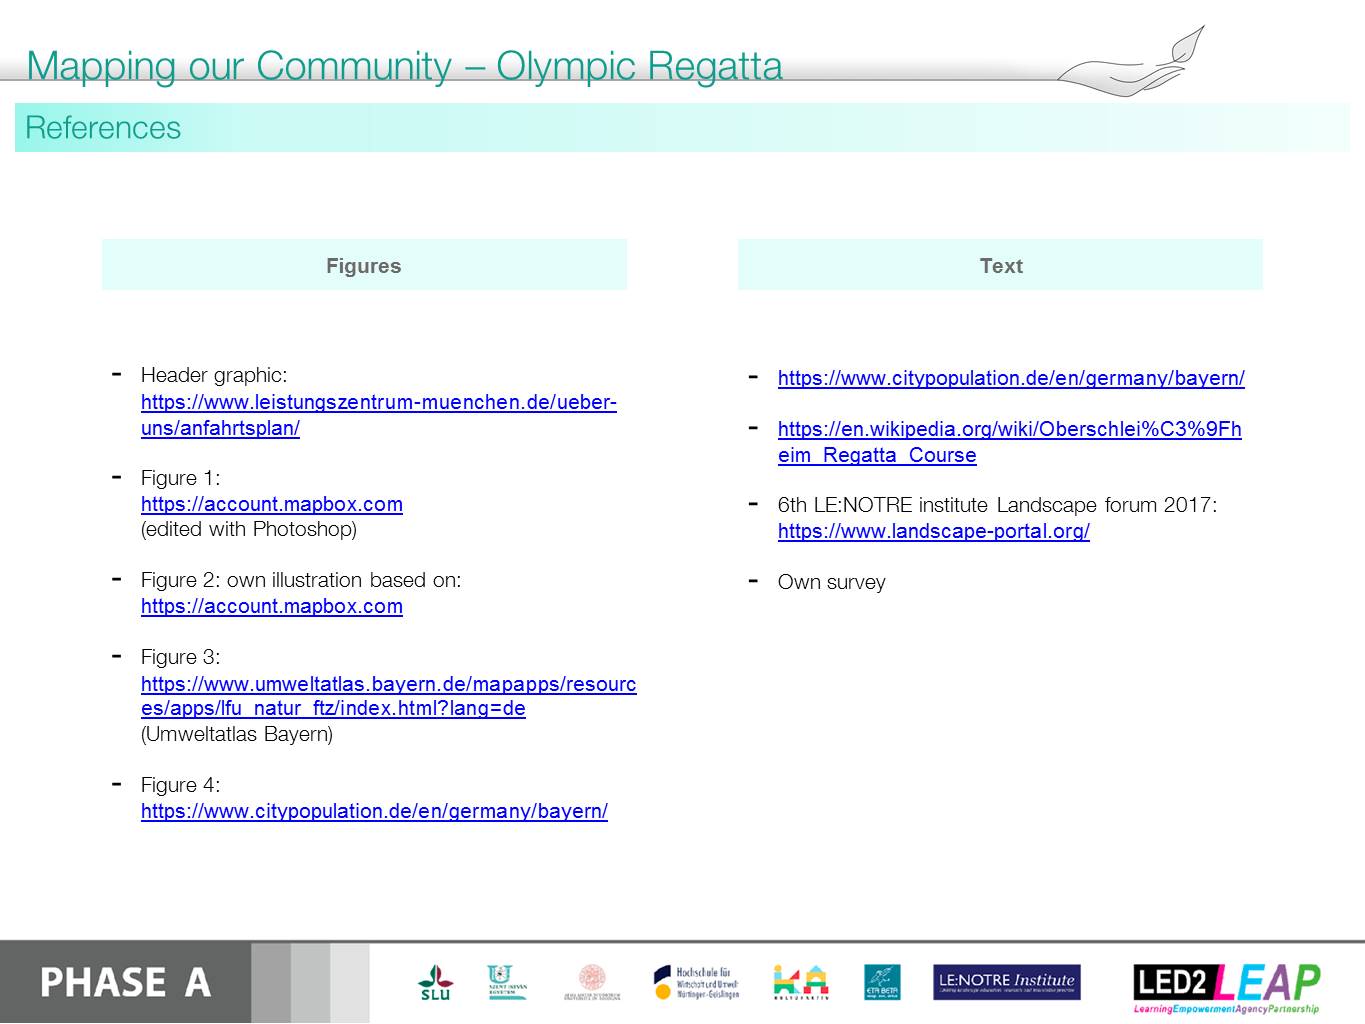The height and width of the screenshot is (1024, 1365).
Task: Click the LE:NOTRE Institute logo
Action: pos(1007,982)
